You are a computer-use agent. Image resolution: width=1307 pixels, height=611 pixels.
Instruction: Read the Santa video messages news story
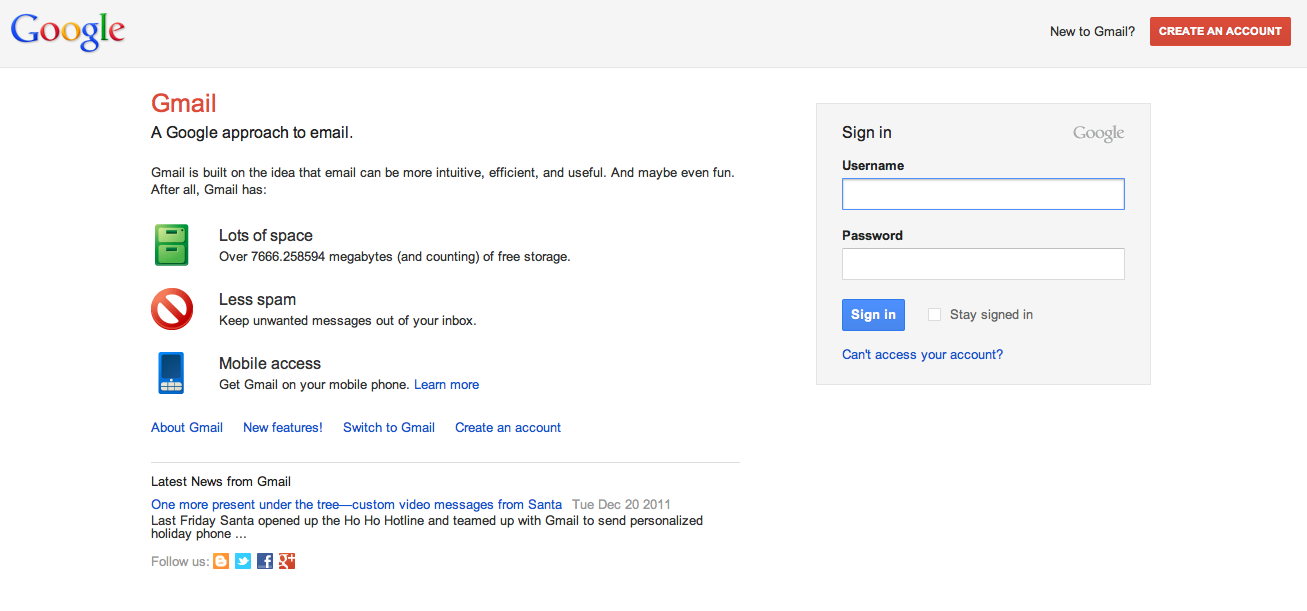coord(356,504)
